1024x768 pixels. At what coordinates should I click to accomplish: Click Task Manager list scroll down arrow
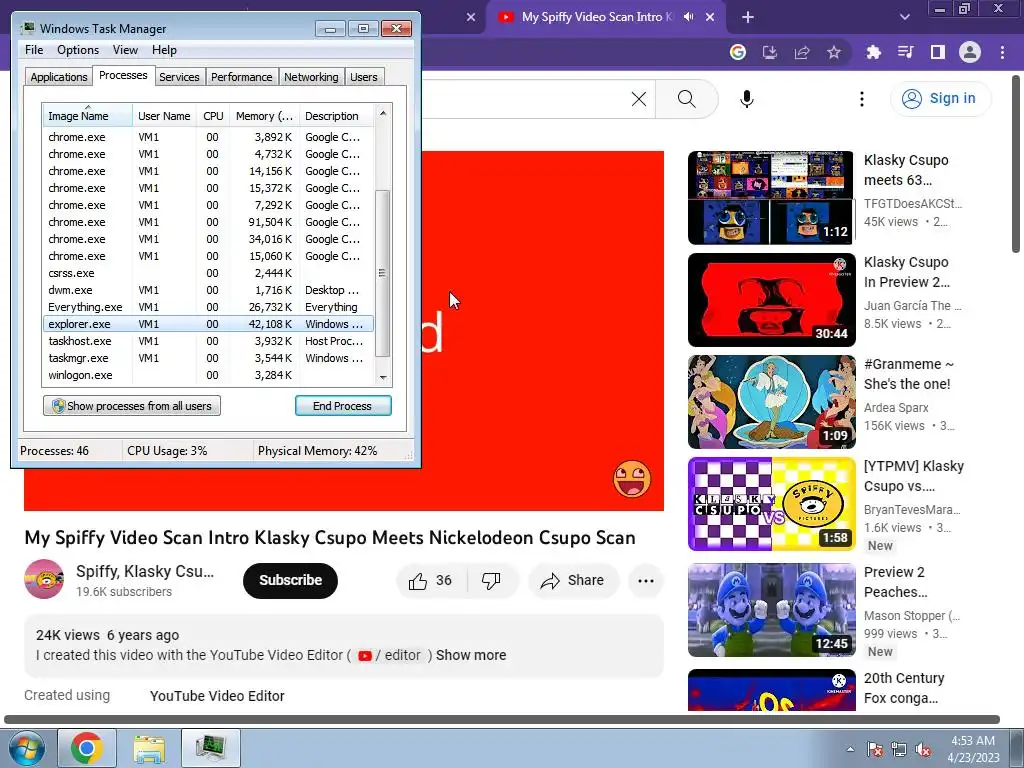(x=383, y=377)
